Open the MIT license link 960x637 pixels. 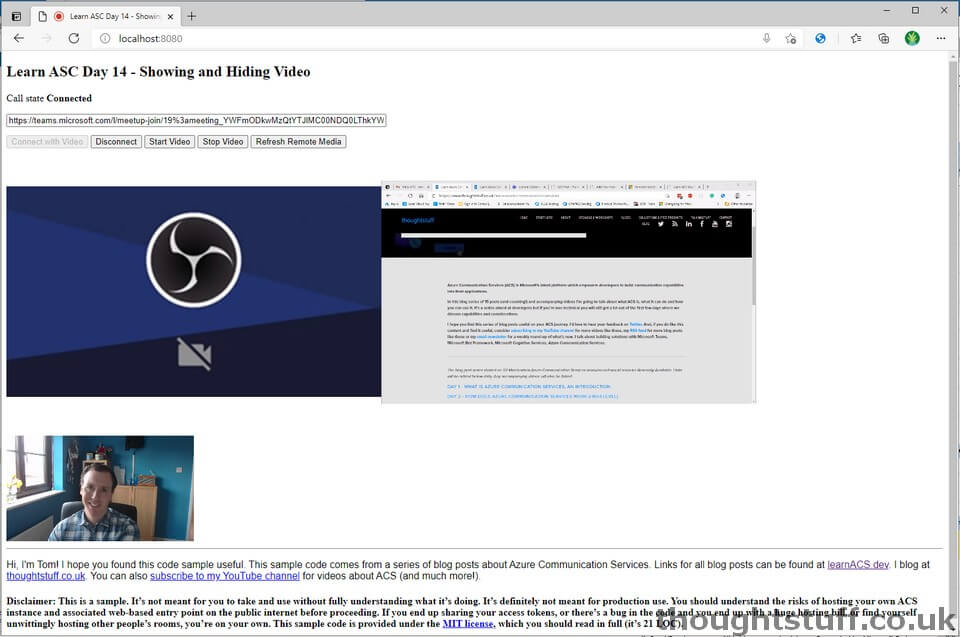click(x=468, y=624)
